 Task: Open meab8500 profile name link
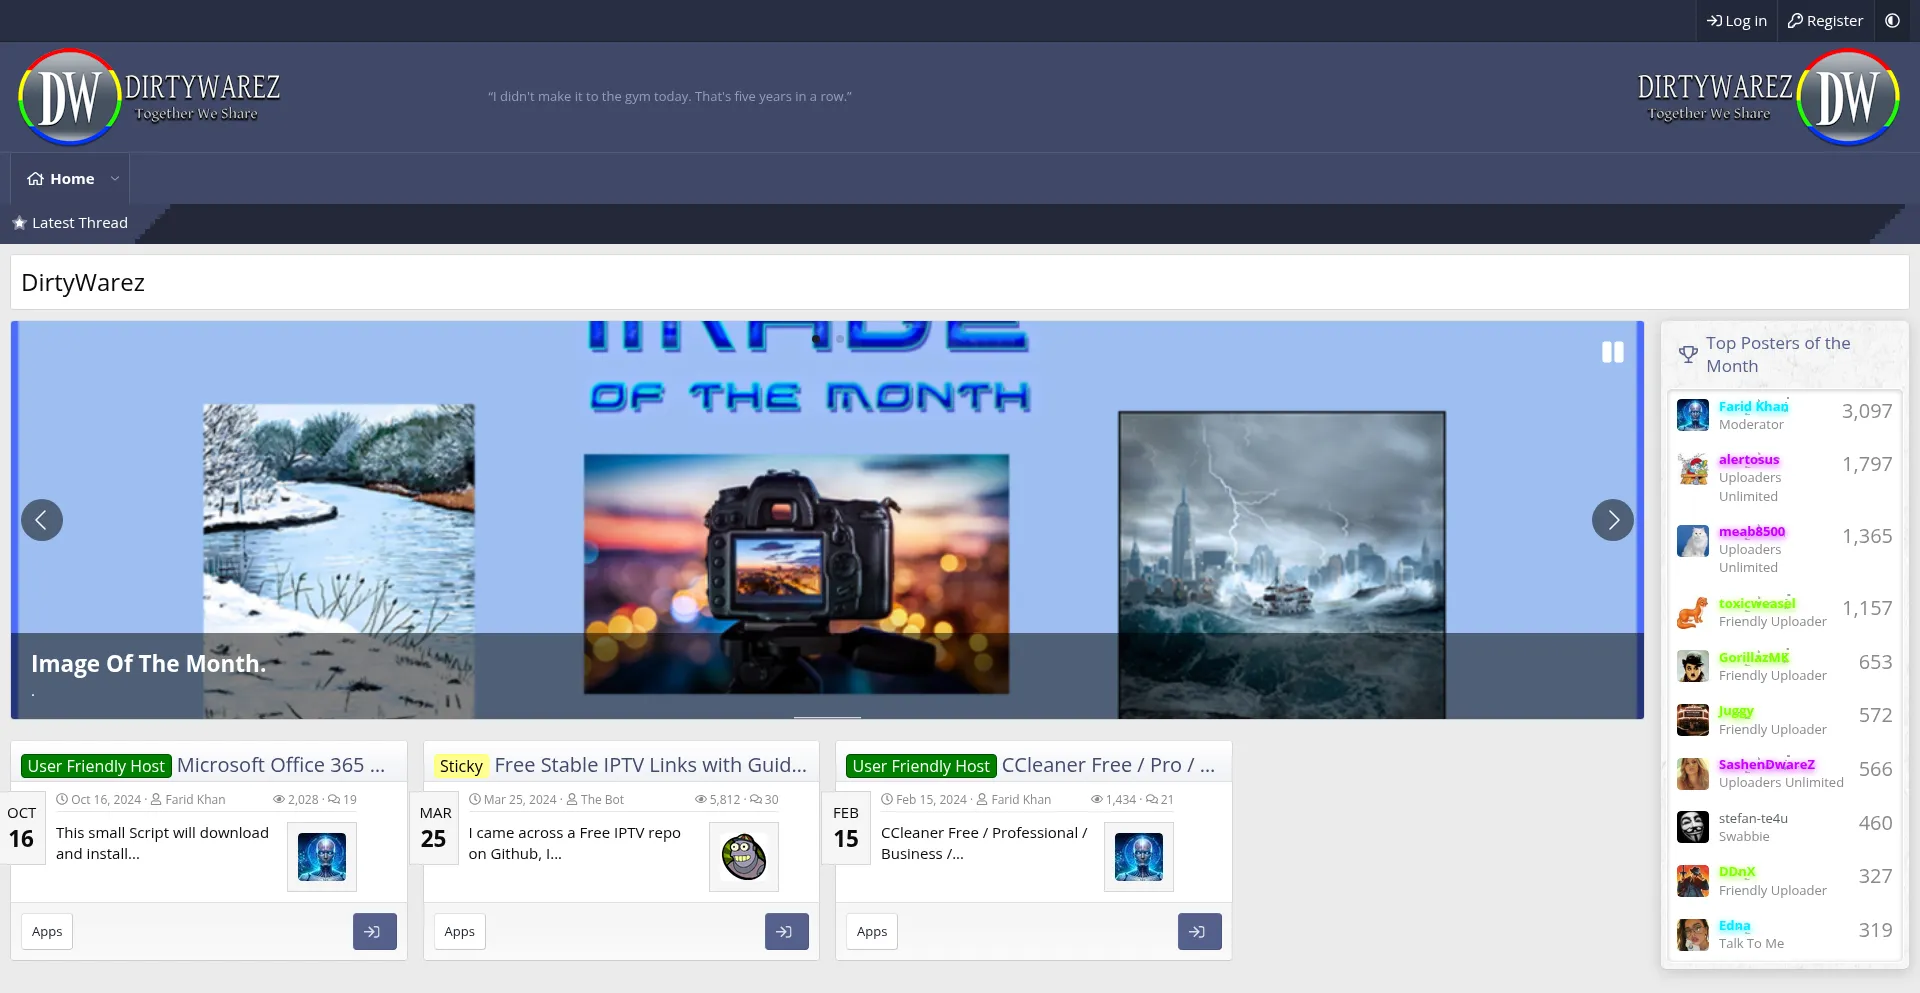pos(1752,532)
